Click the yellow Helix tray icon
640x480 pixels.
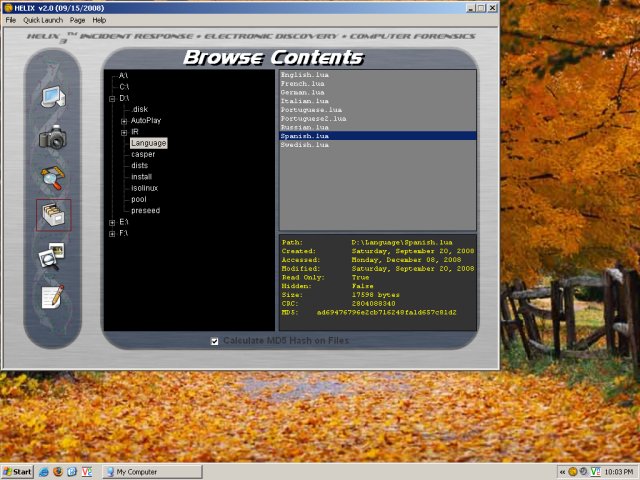[x=573, y=472]
